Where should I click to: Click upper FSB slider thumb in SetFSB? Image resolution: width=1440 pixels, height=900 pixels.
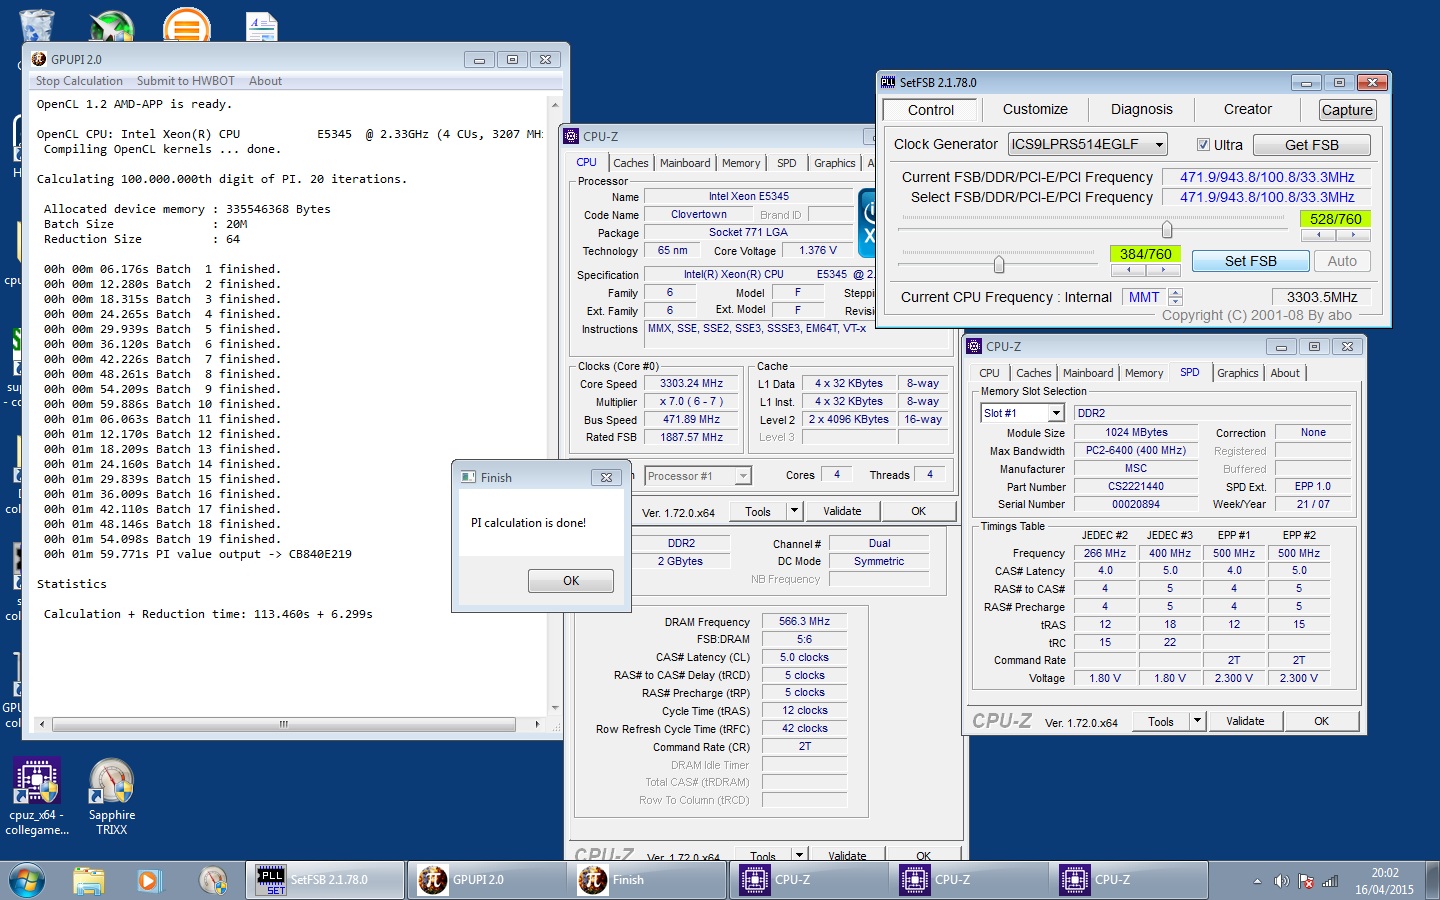coord(1166,229)
